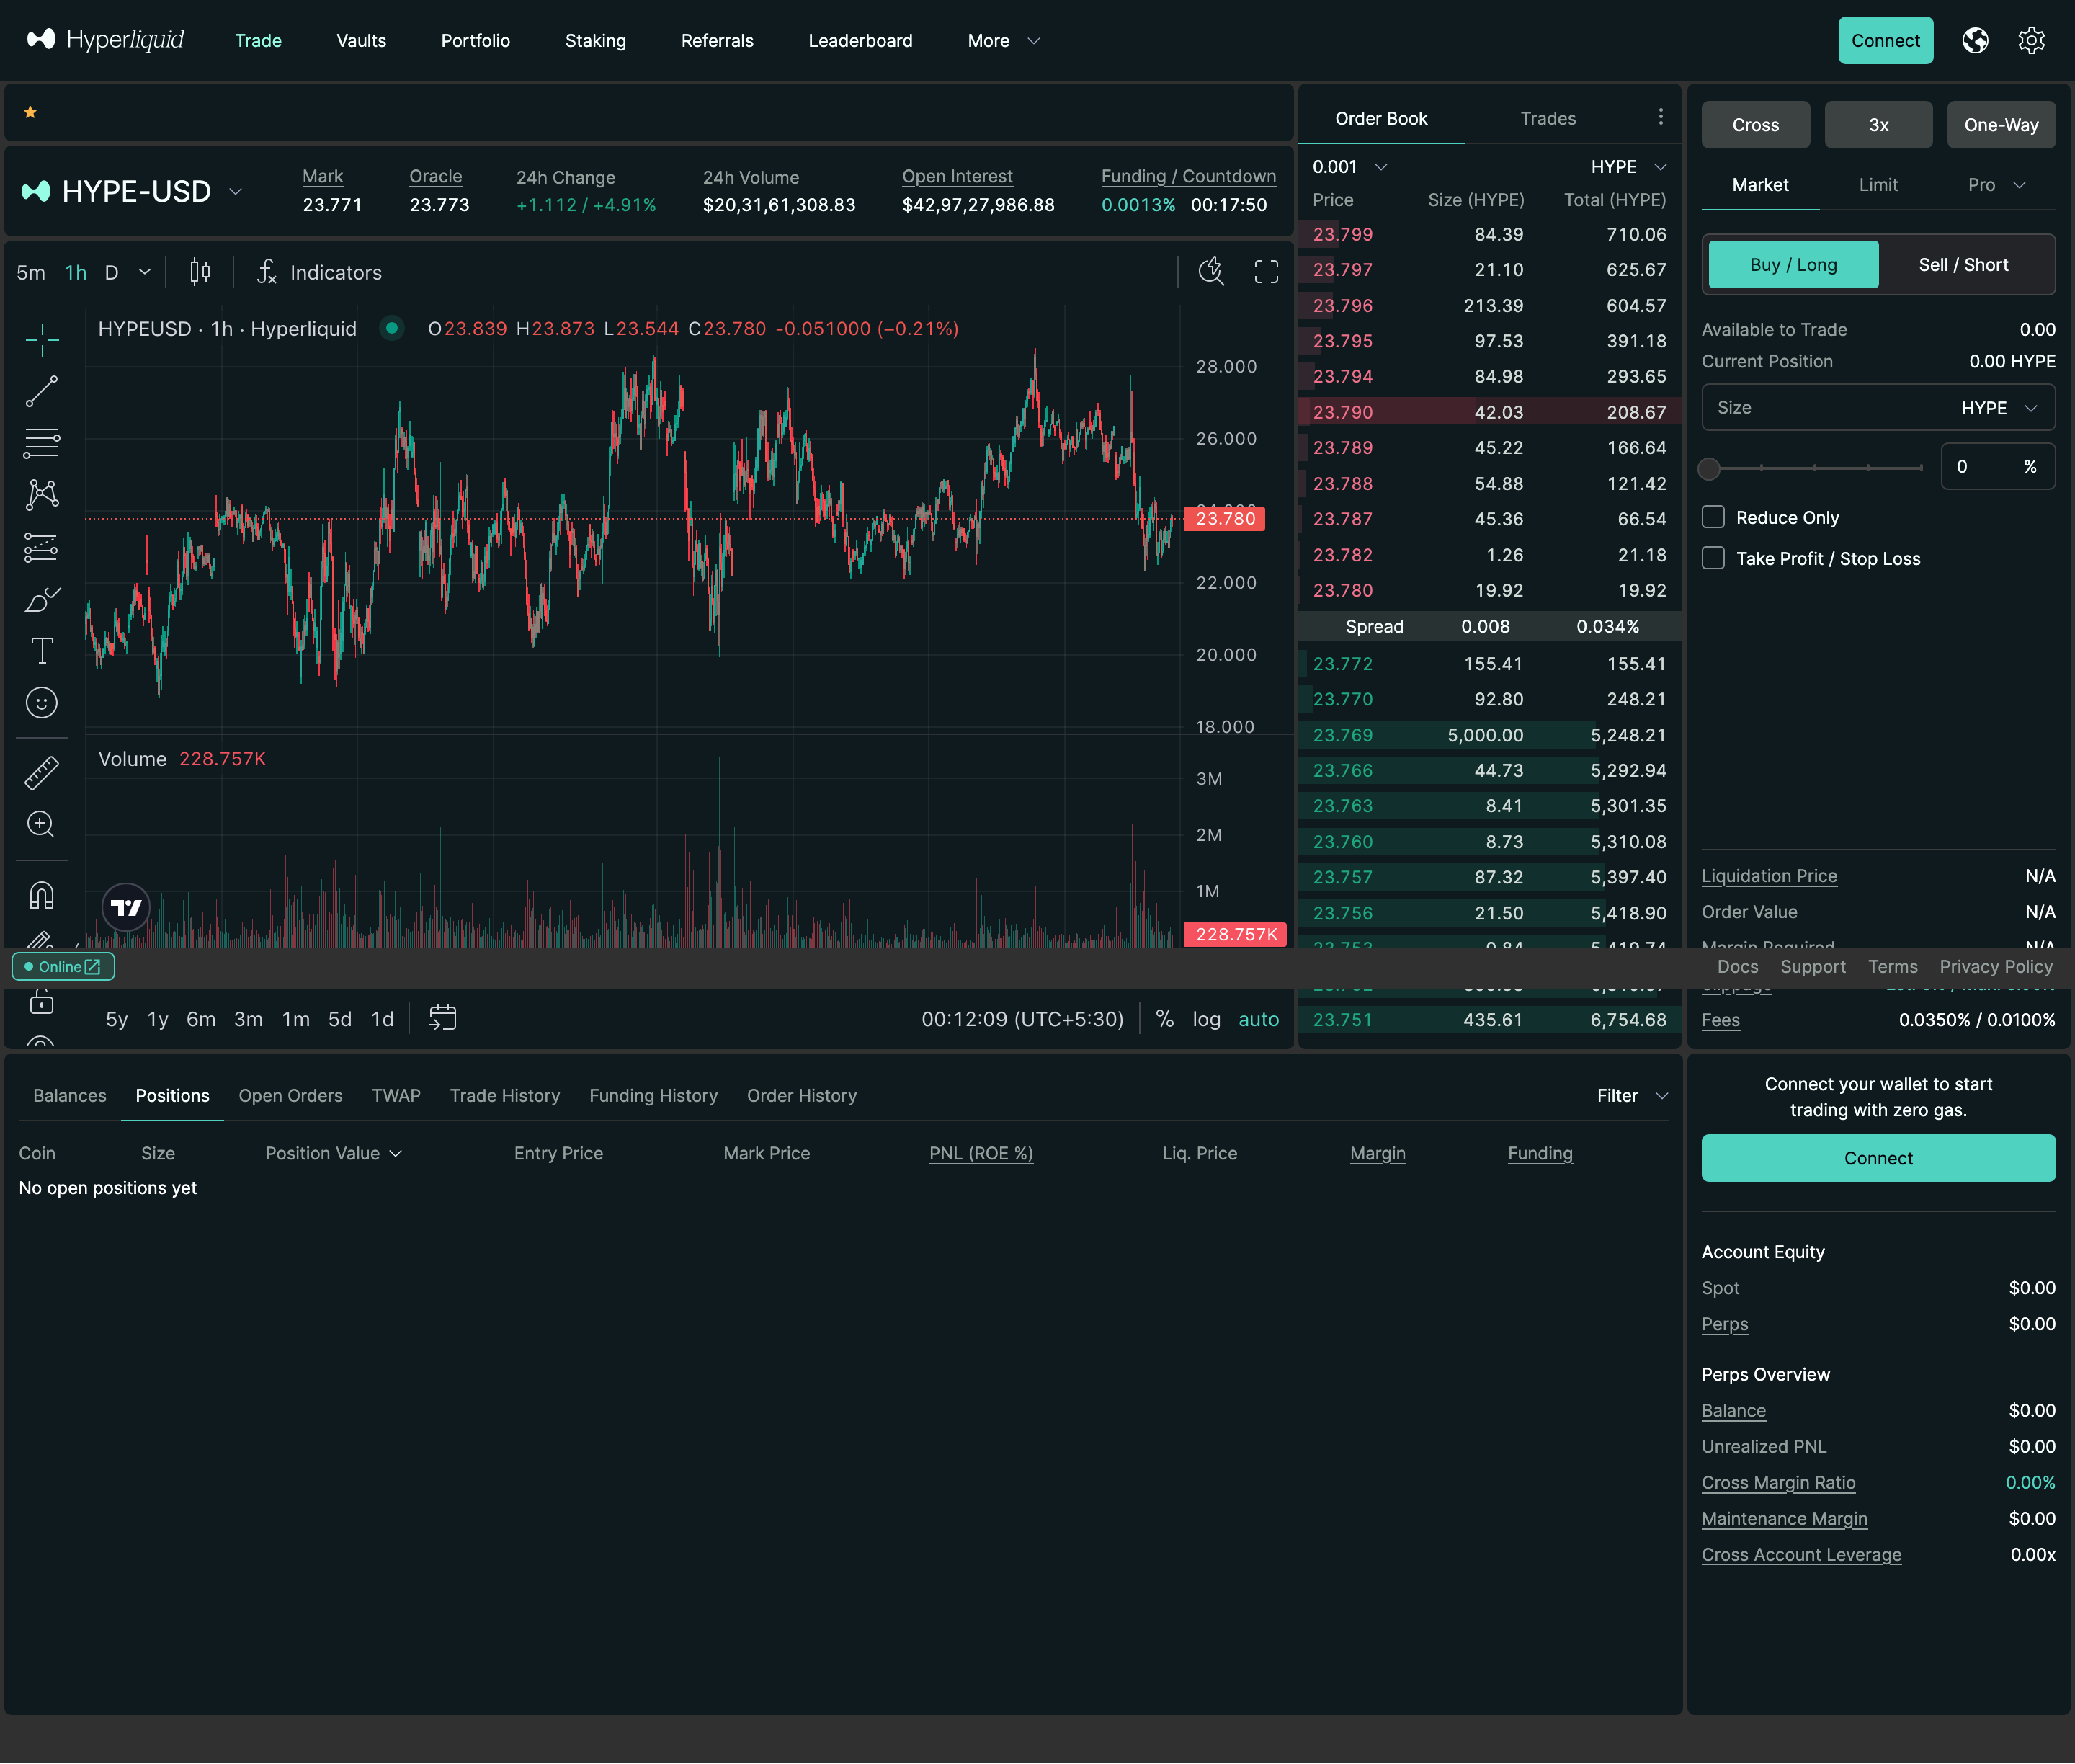Open the Leaderboard page

(860, 40)
